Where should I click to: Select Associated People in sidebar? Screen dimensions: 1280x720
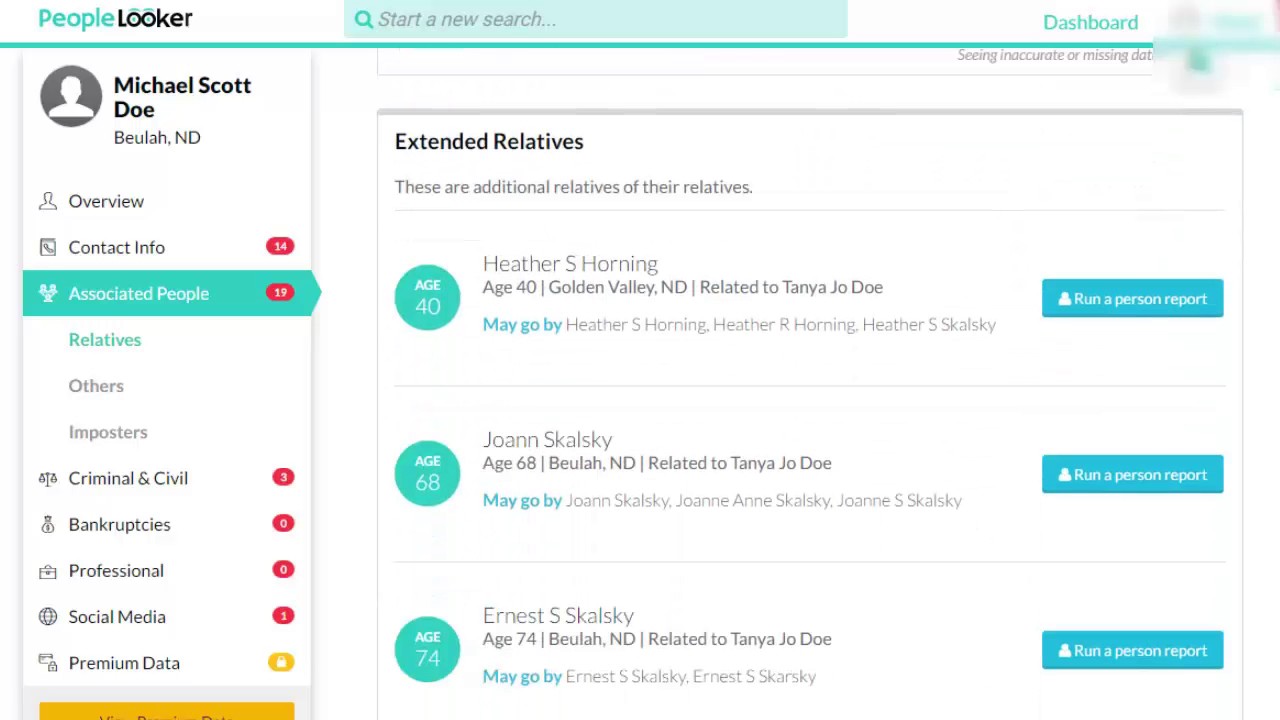click(x=138, y=293)
